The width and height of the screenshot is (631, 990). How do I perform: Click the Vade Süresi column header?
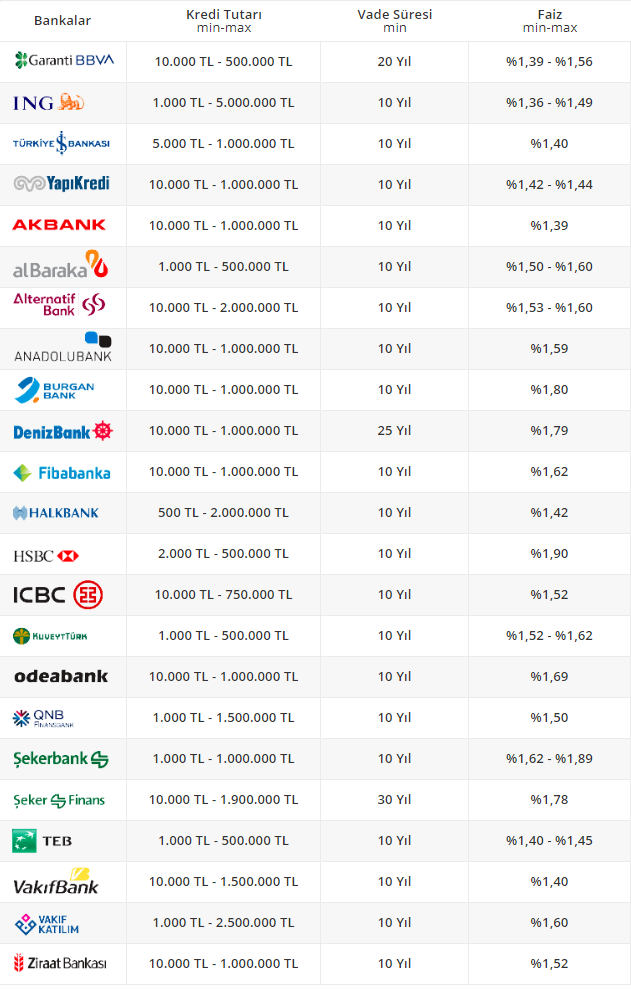394,20
